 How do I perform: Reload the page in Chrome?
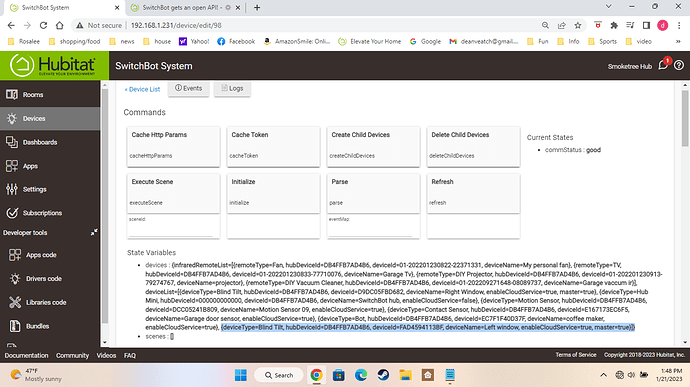click(43, 26)
